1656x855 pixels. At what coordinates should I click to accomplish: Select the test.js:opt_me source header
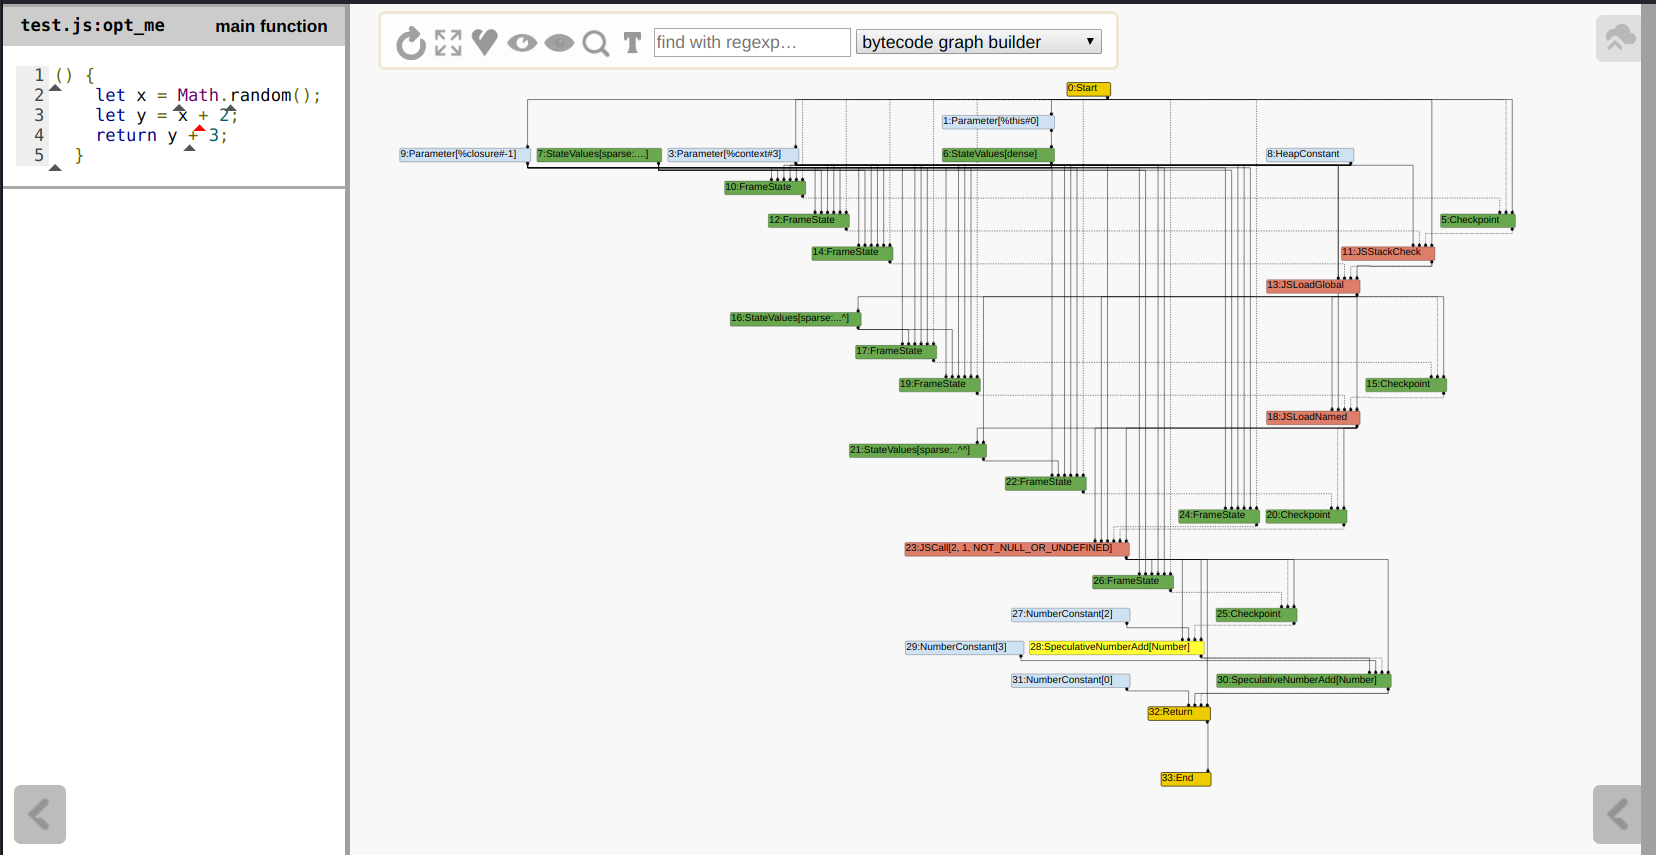coord(93,26)
